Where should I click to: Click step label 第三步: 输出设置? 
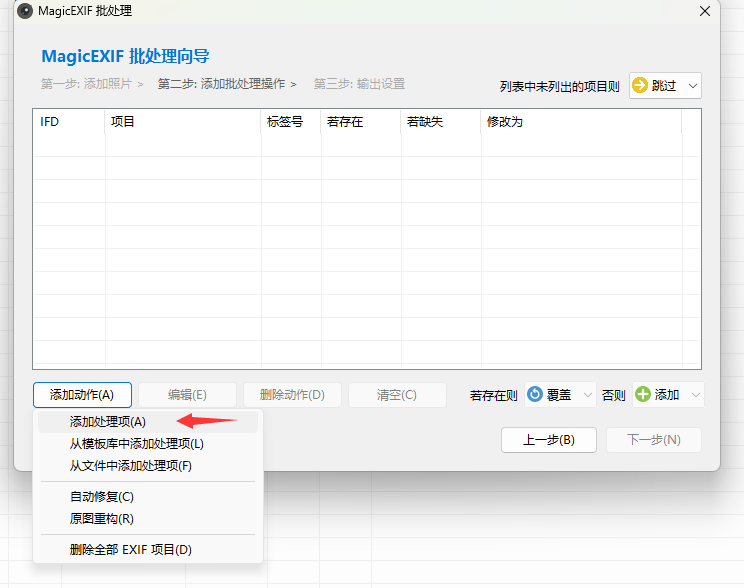tap(359, 84)
